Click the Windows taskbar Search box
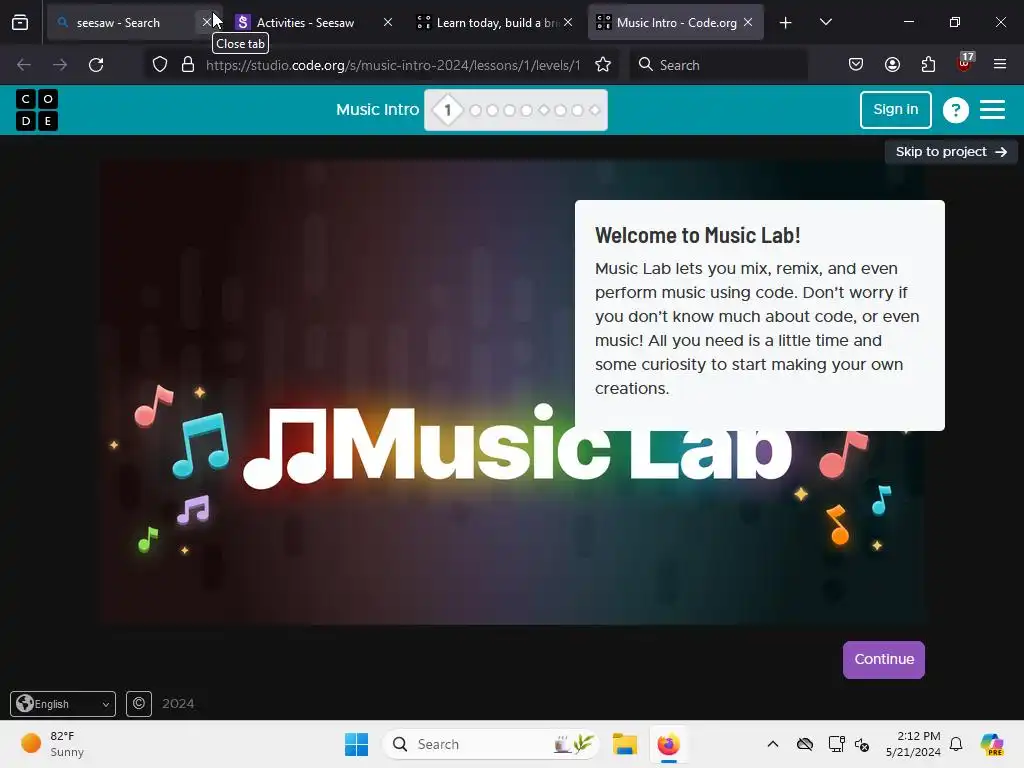The width and height of the screenshot is (1024, 768). 490,744
